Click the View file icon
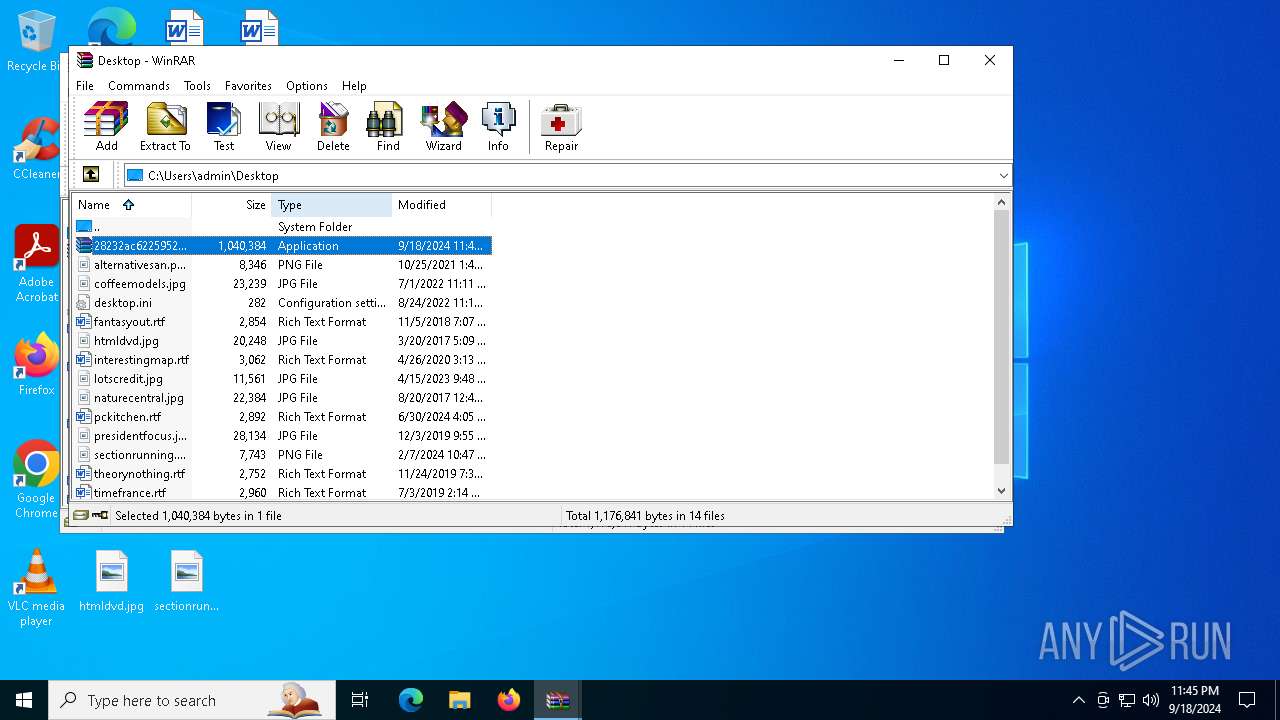Screen dimensions: 1280x720 click(x=278, y=126)
